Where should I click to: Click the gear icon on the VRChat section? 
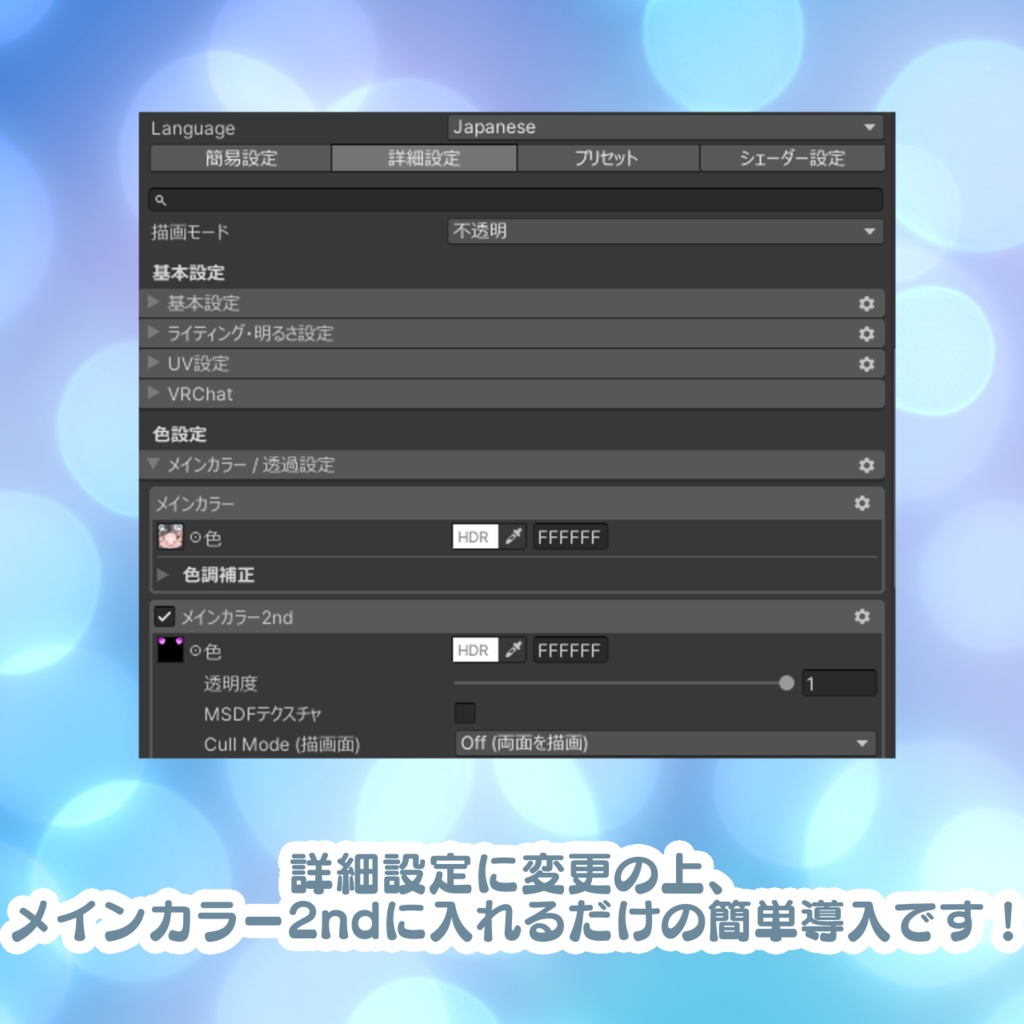tap(868, 394)
